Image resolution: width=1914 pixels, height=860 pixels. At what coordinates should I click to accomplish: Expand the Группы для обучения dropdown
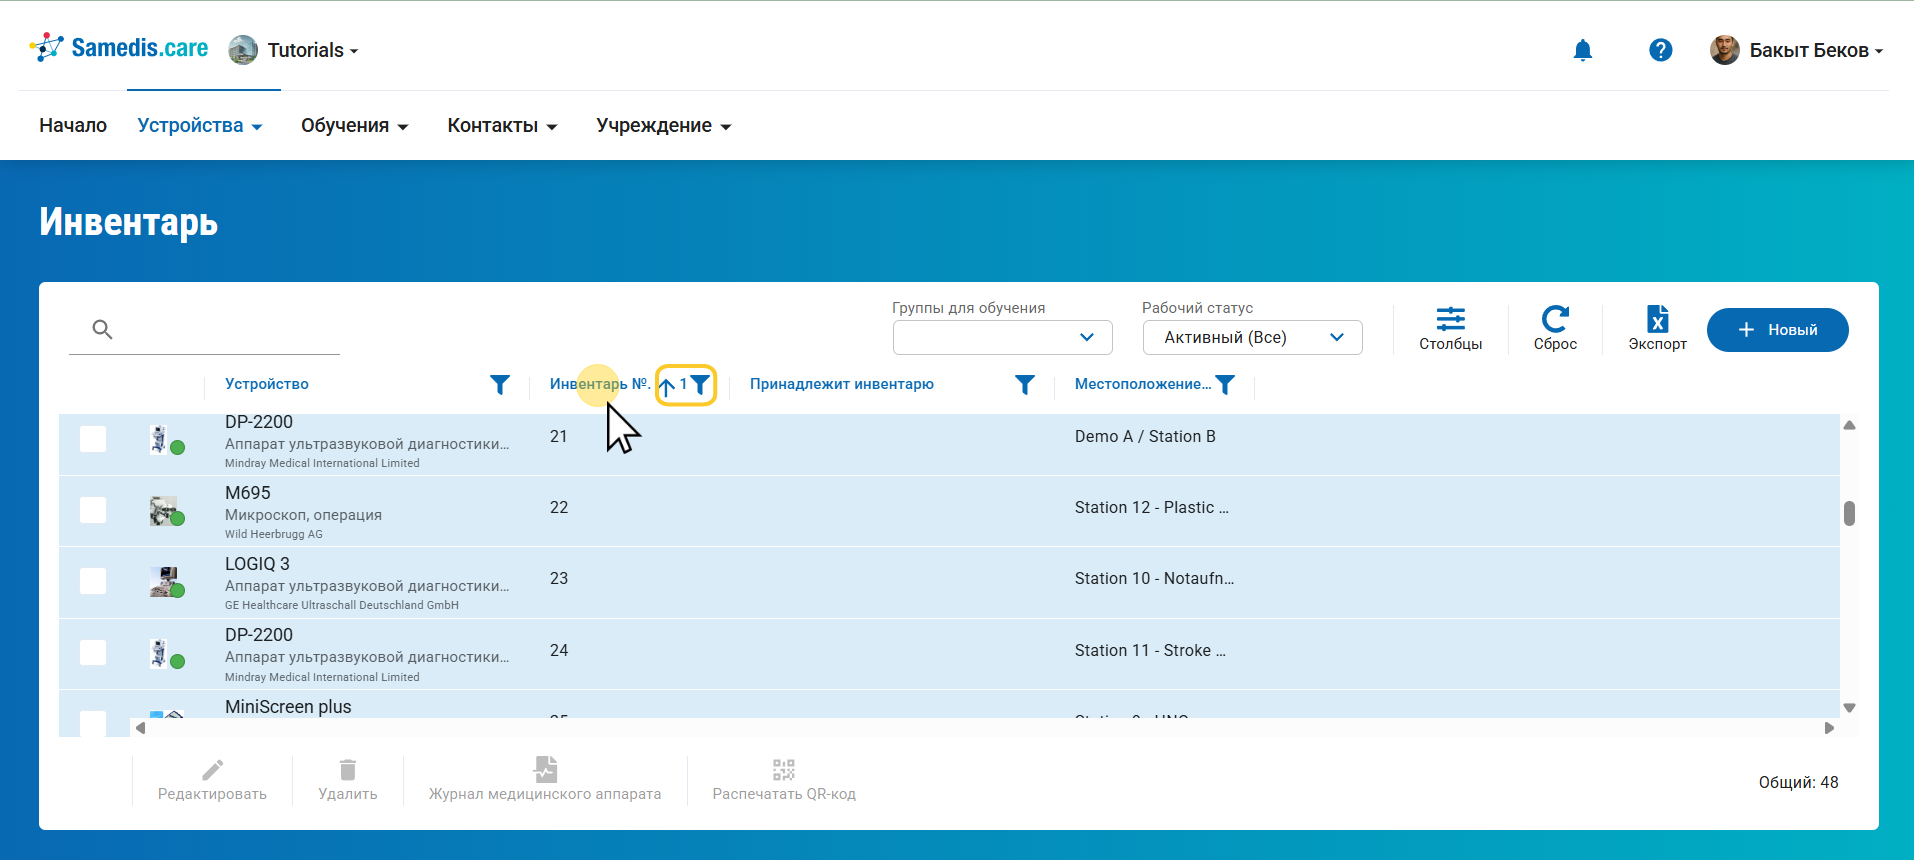(x=1002, y=338)
